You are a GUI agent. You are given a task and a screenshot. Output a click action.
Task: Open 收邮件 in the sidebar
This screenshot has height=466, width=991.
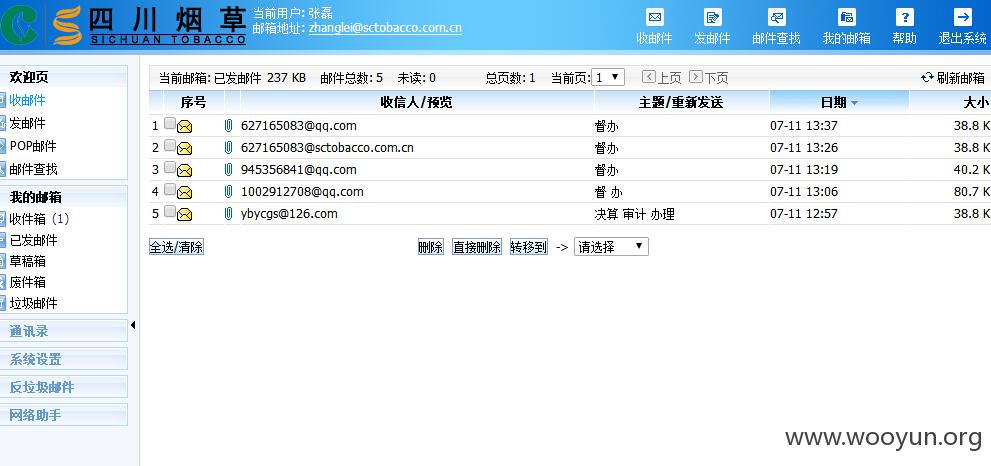(27, 100)
